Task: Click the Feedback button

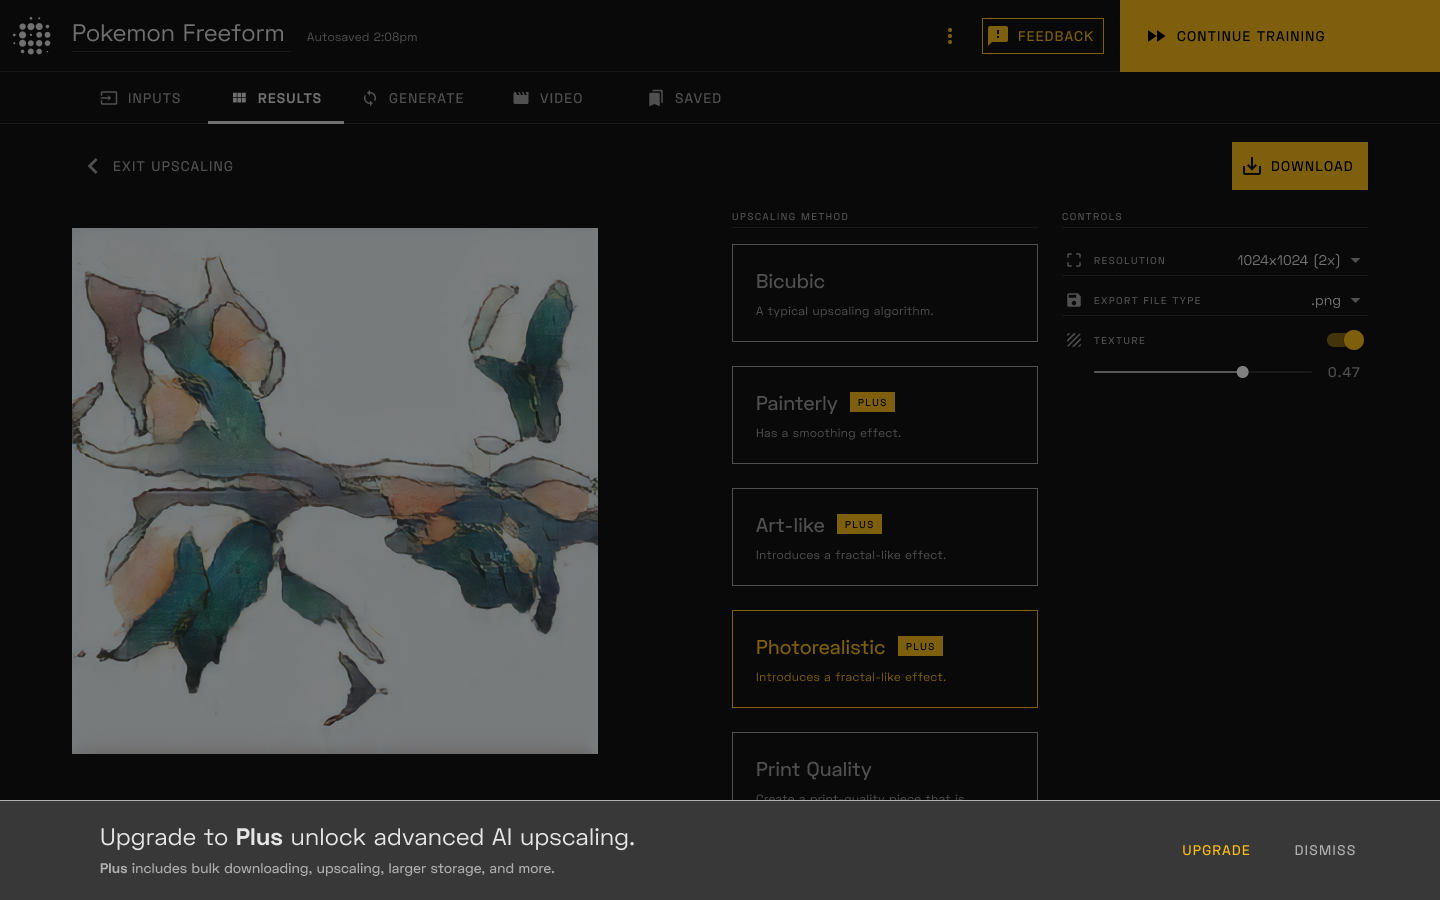Action: 1042,36
